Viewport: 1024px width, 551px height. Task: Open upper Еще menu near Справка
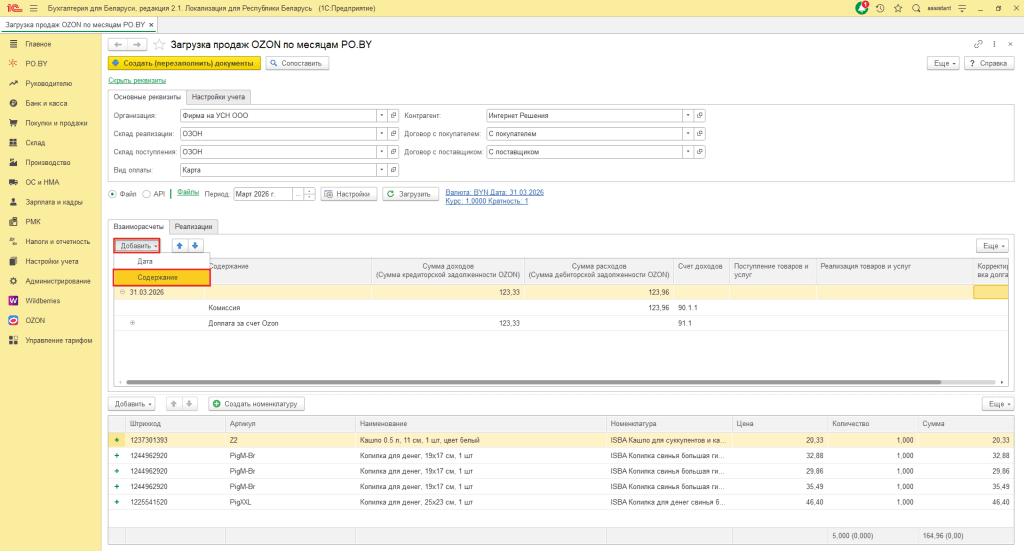pyautogui.click(x=944, y=63)
